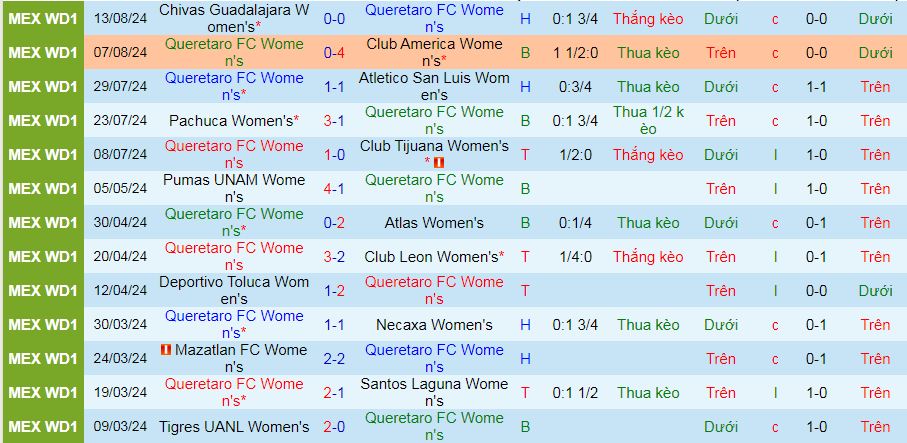
Task: Click Atlas Women's team name
Action: [x=434, y=223]
